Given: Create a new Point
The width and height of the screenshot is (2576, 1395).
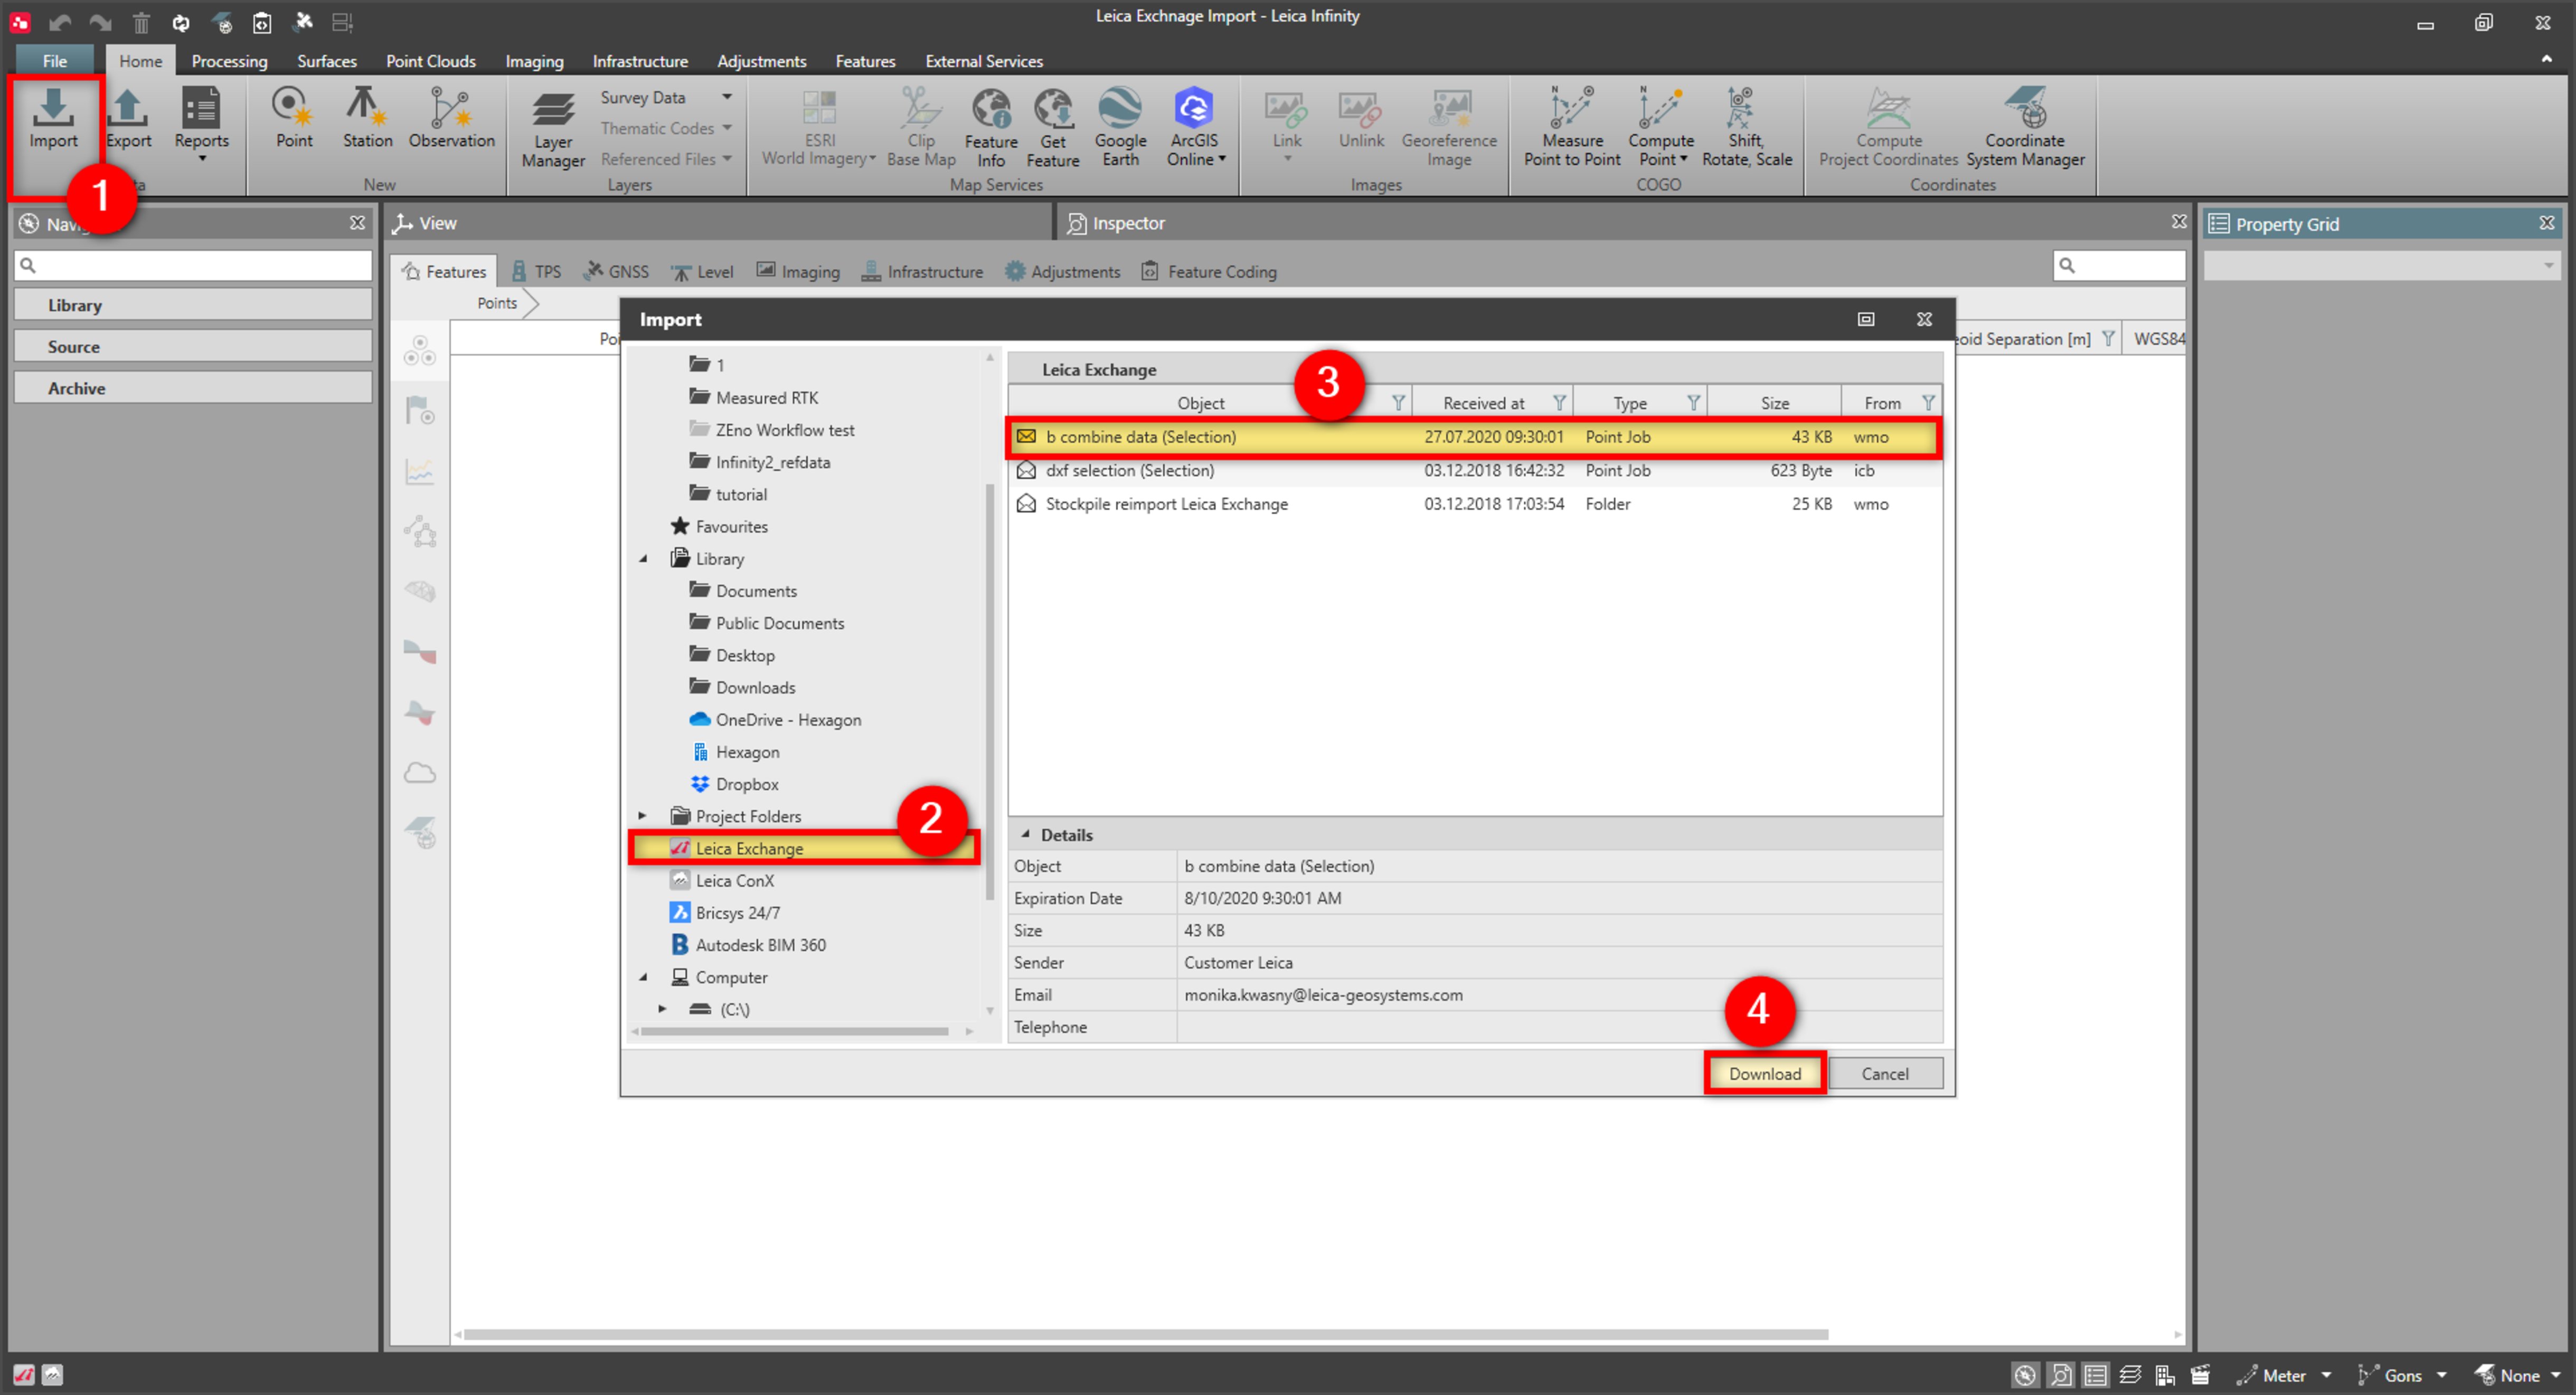Looking at the screenshot, I should [x=294, y=119].
